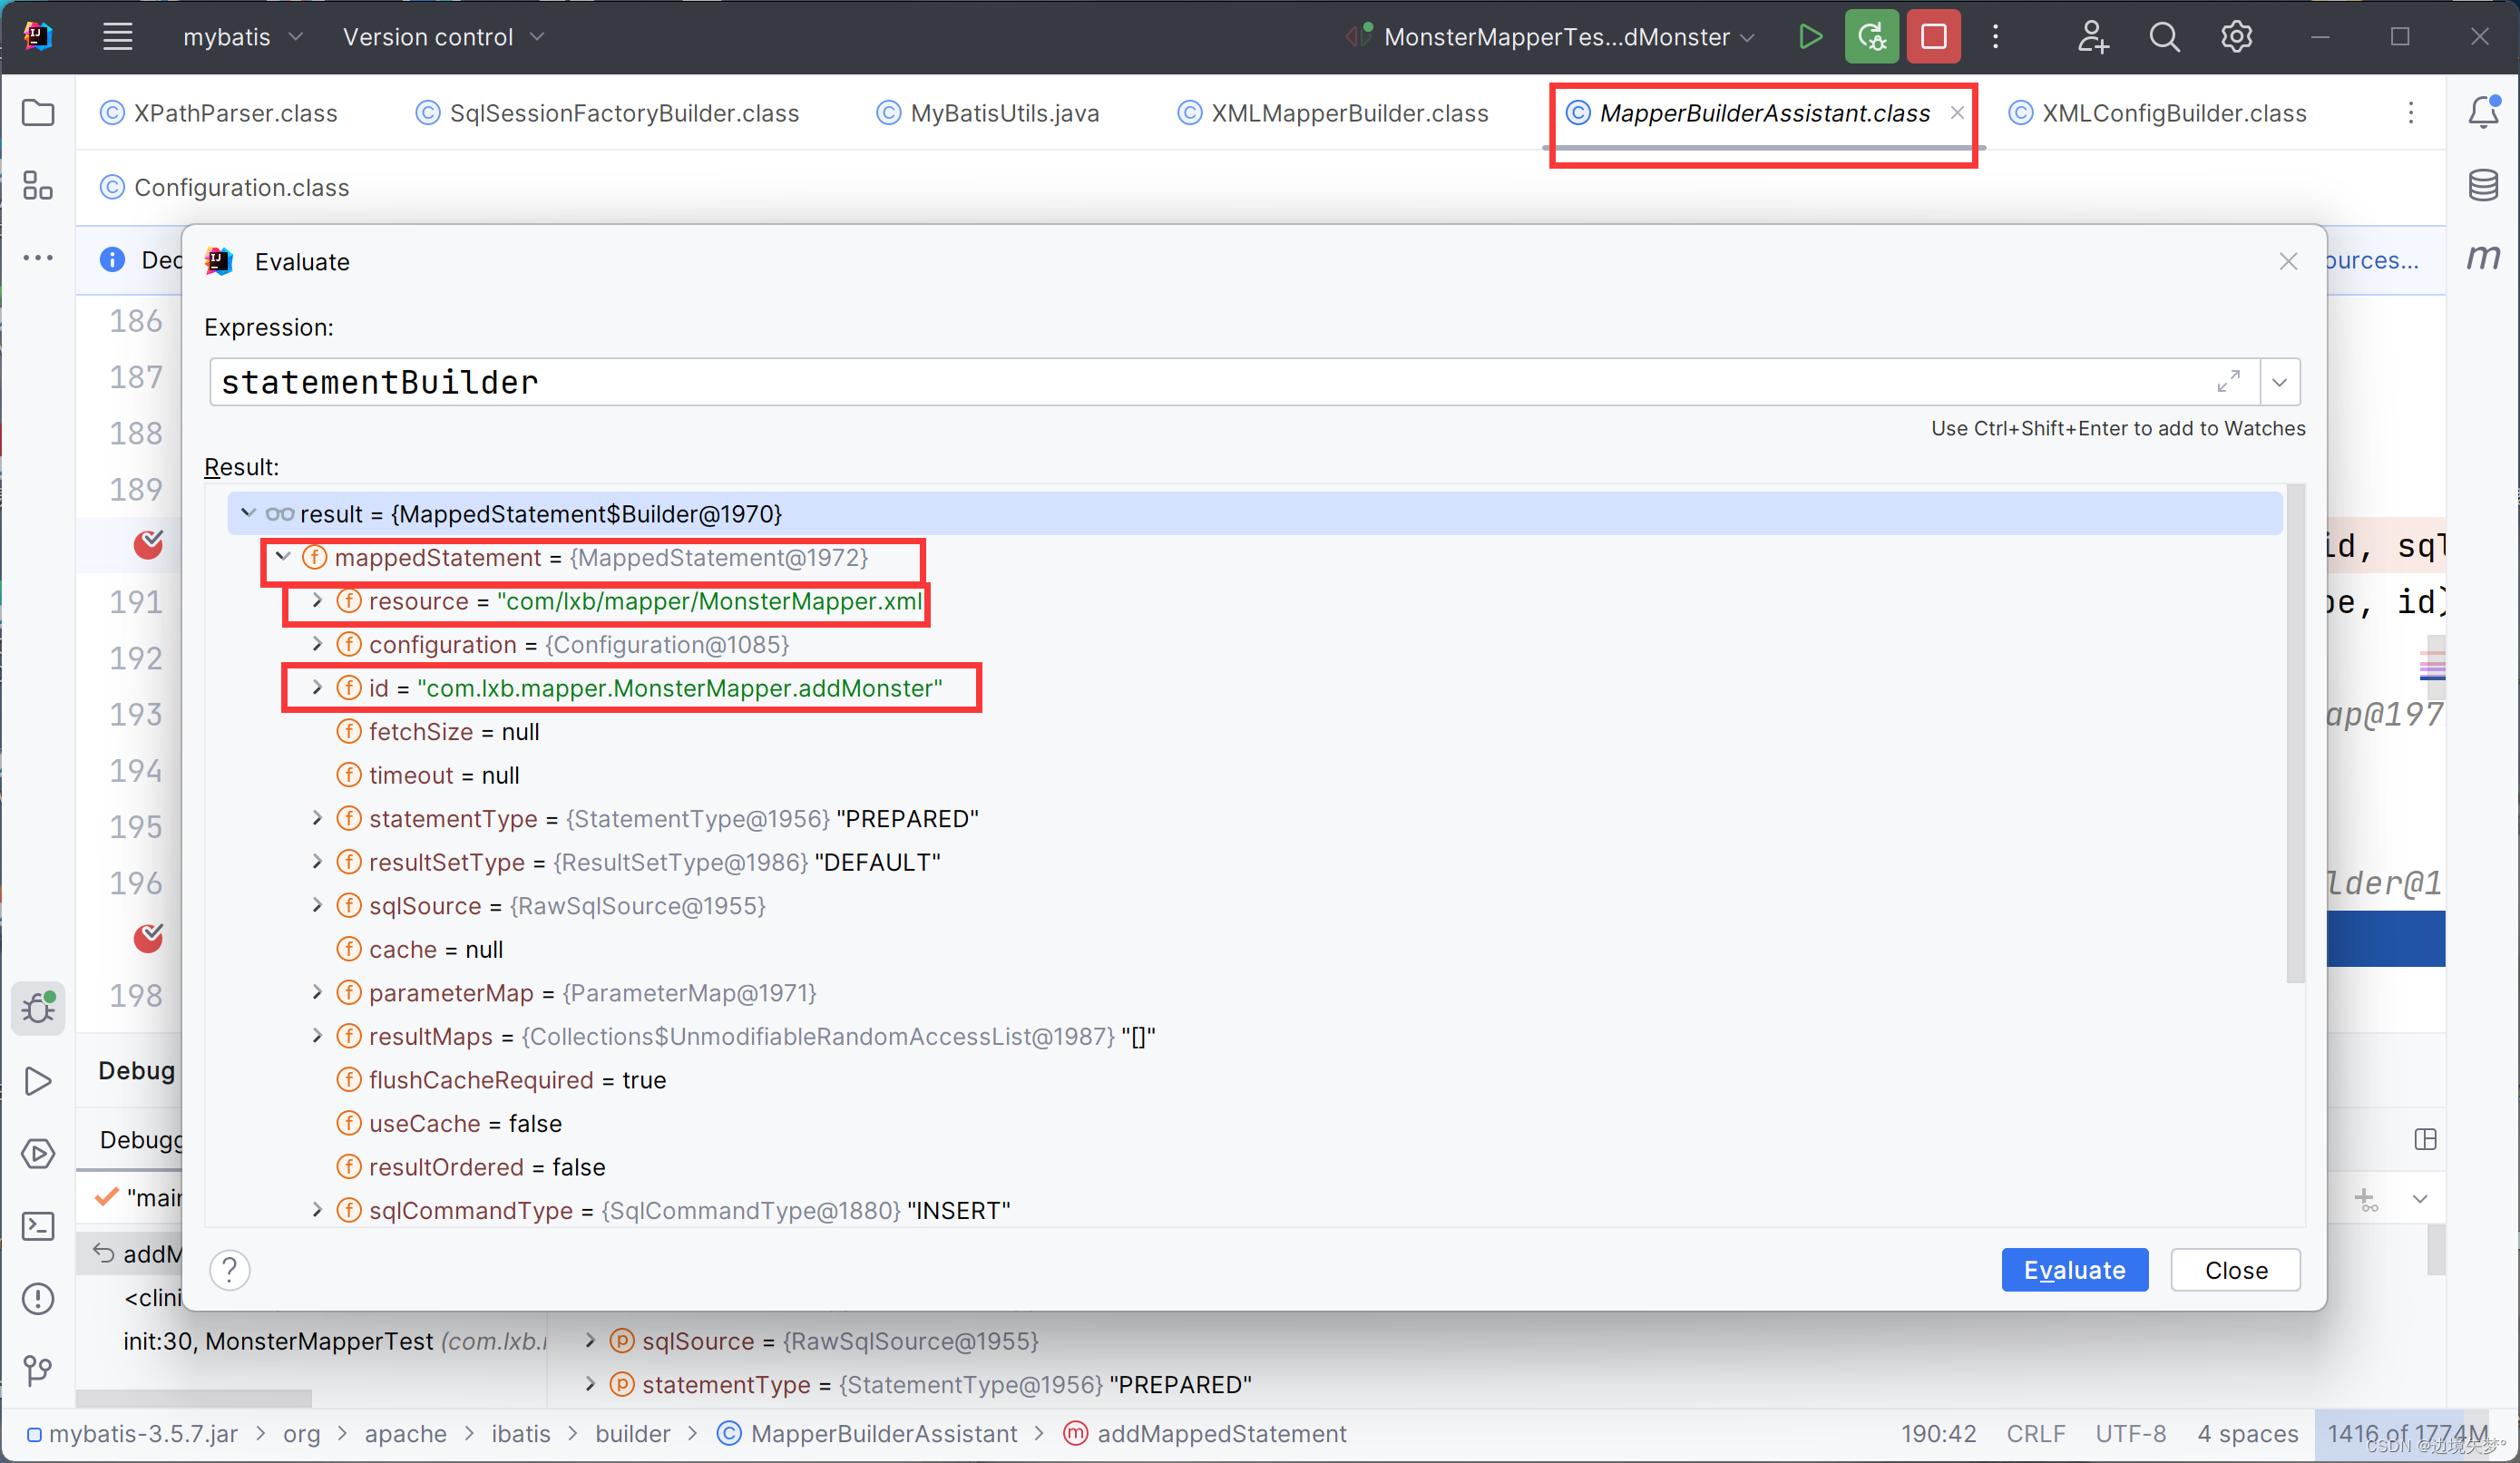
Task: Open the Maven tool window icon
Action: [x=2483, y=258]
